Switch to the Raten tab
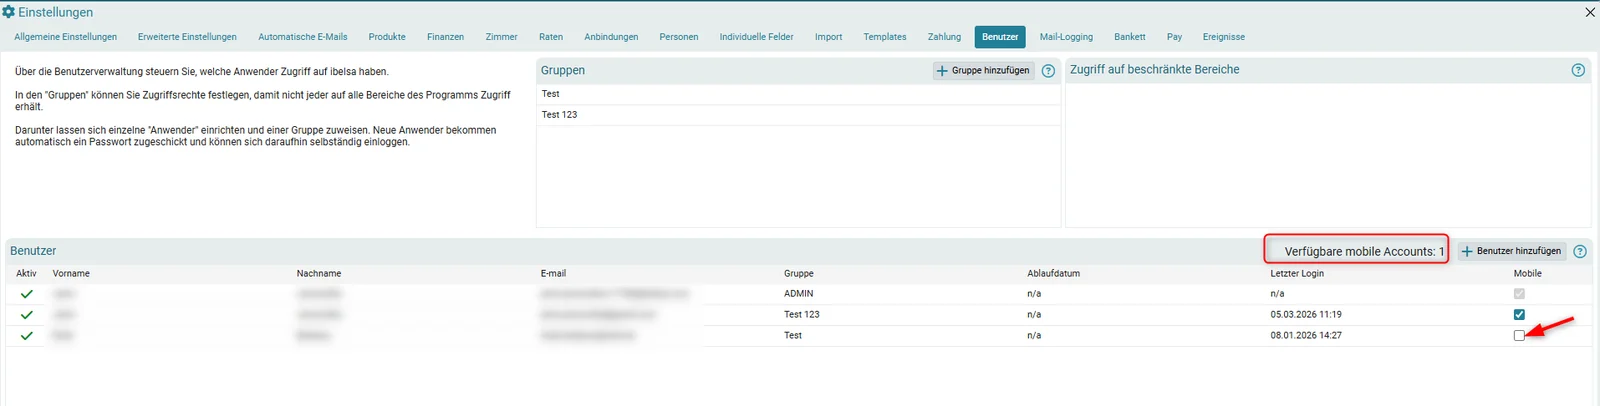1600x406 pixels. 551,37
